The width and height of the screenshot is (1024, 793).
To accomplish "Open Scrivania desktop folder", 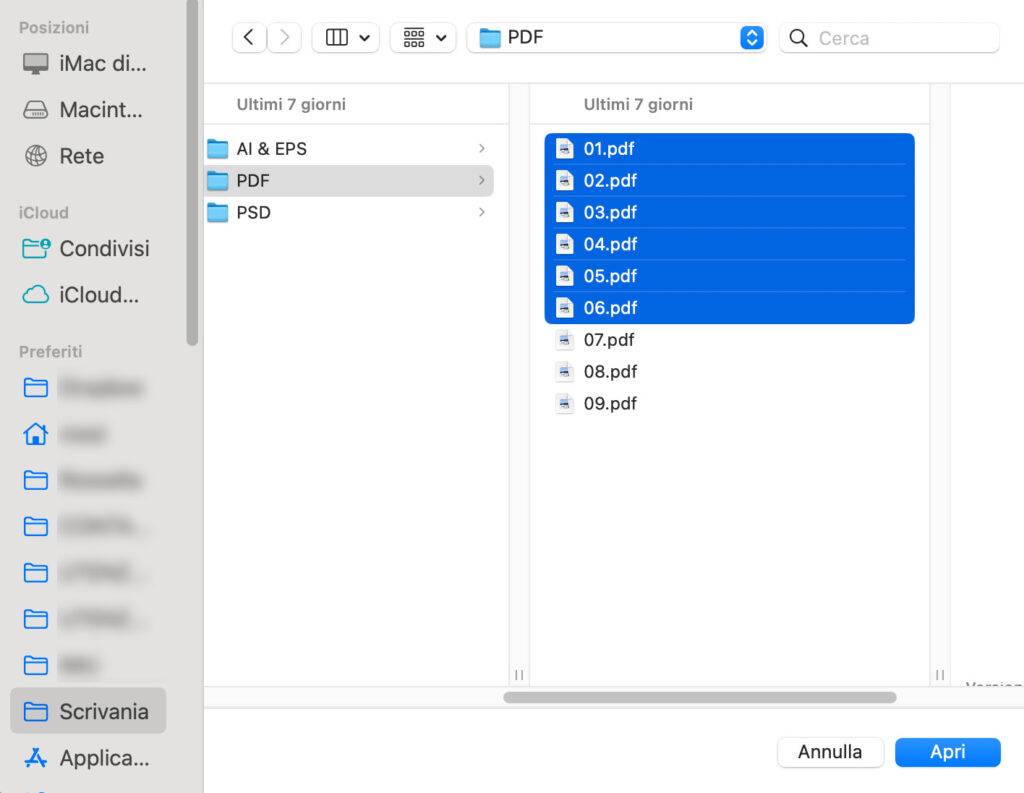I will click(x=88, y=711).
